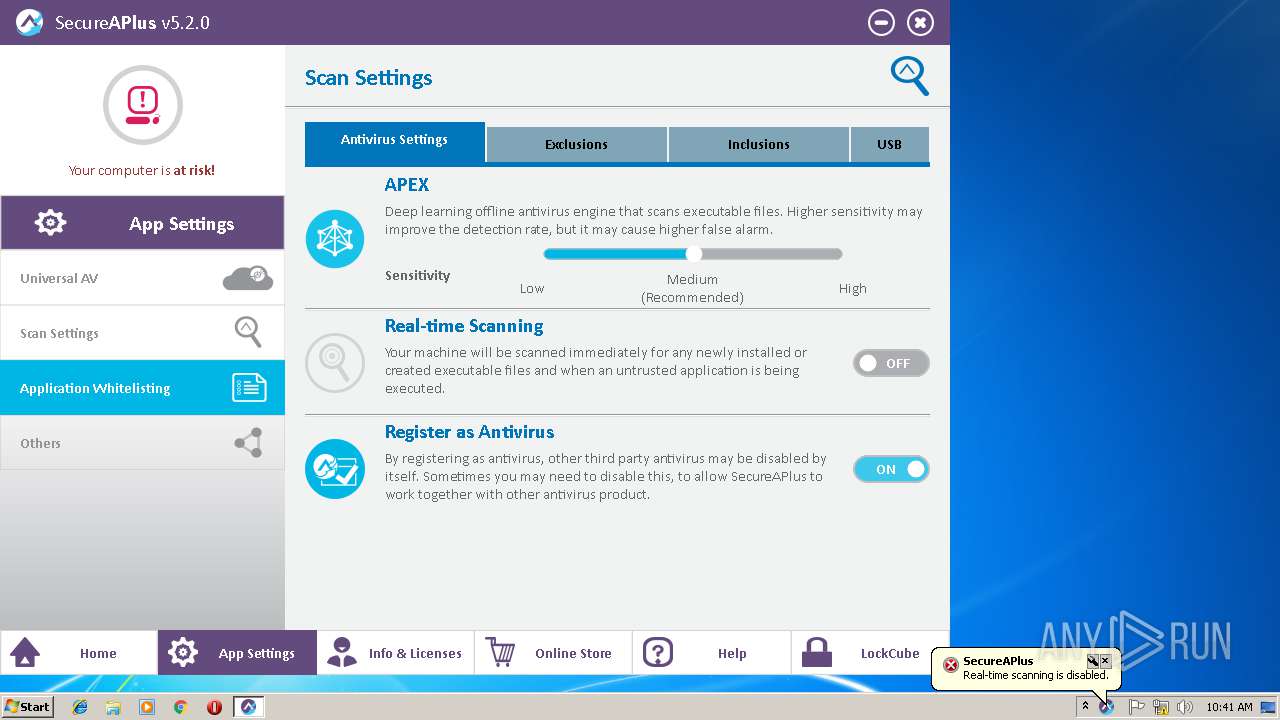Click the Action Center flag tray icon
Viewport: 1280px width, 720px height.
pos(1137,707)
